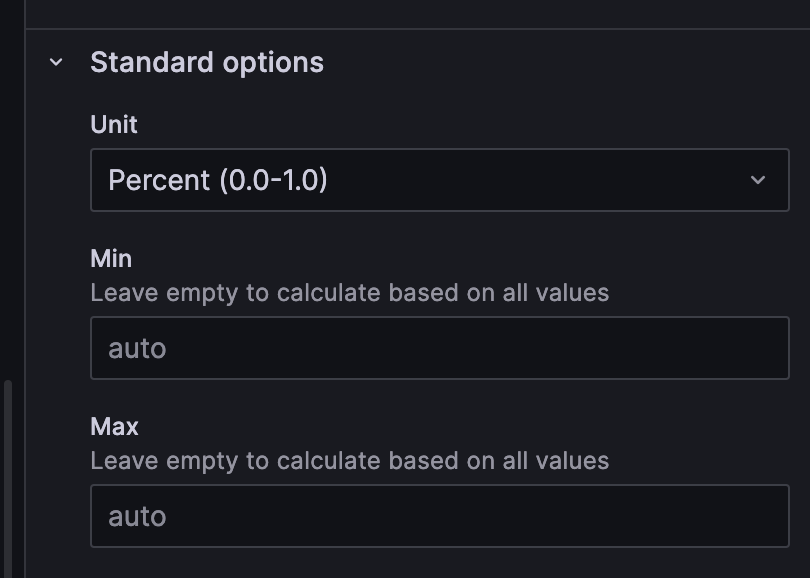Click the Unit field label
This screenshot has width=810, height=578.
click(114, 125)
